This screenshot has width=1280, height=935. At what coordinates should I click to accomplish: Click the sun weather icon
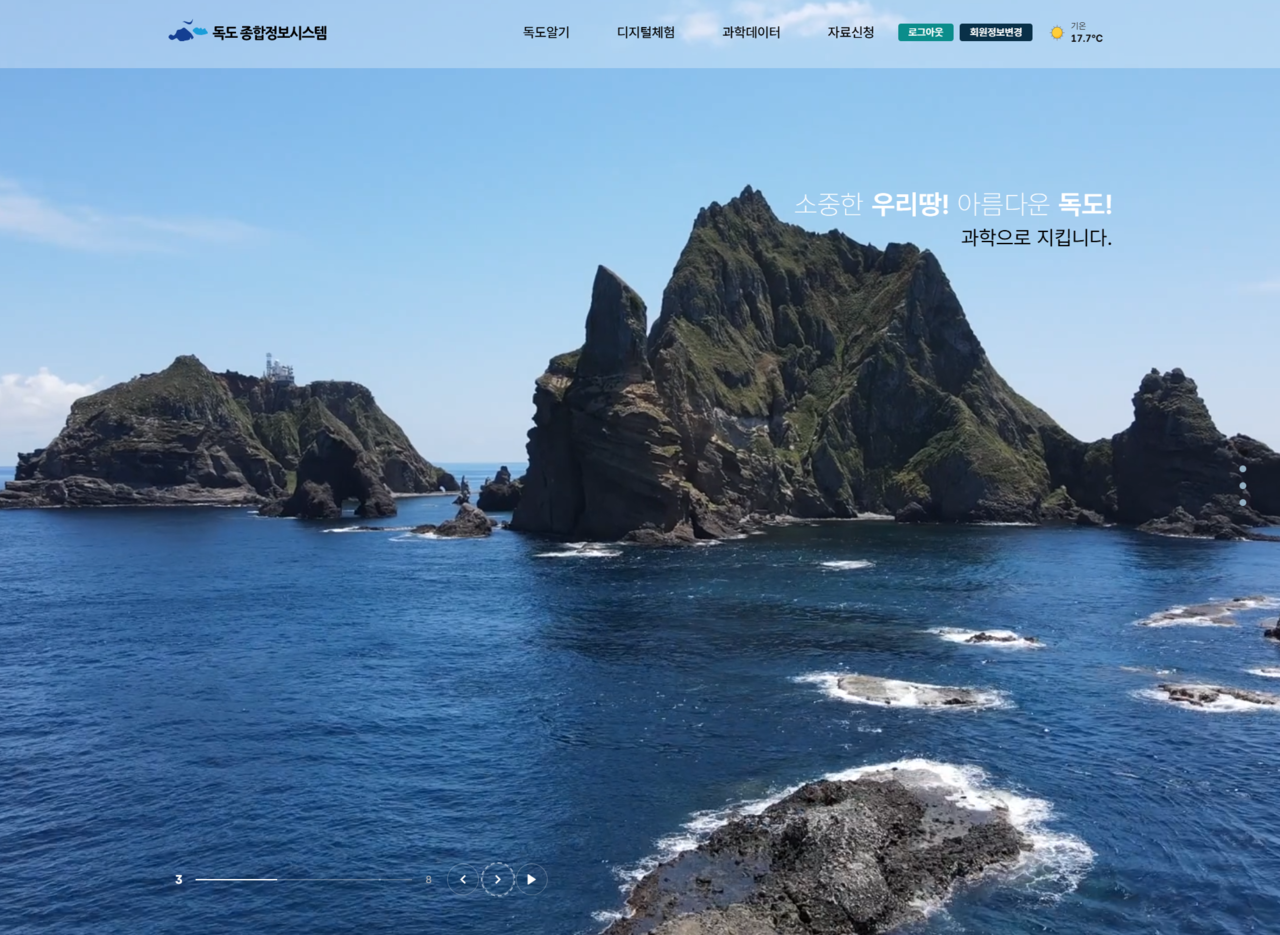click(1057, 33)
